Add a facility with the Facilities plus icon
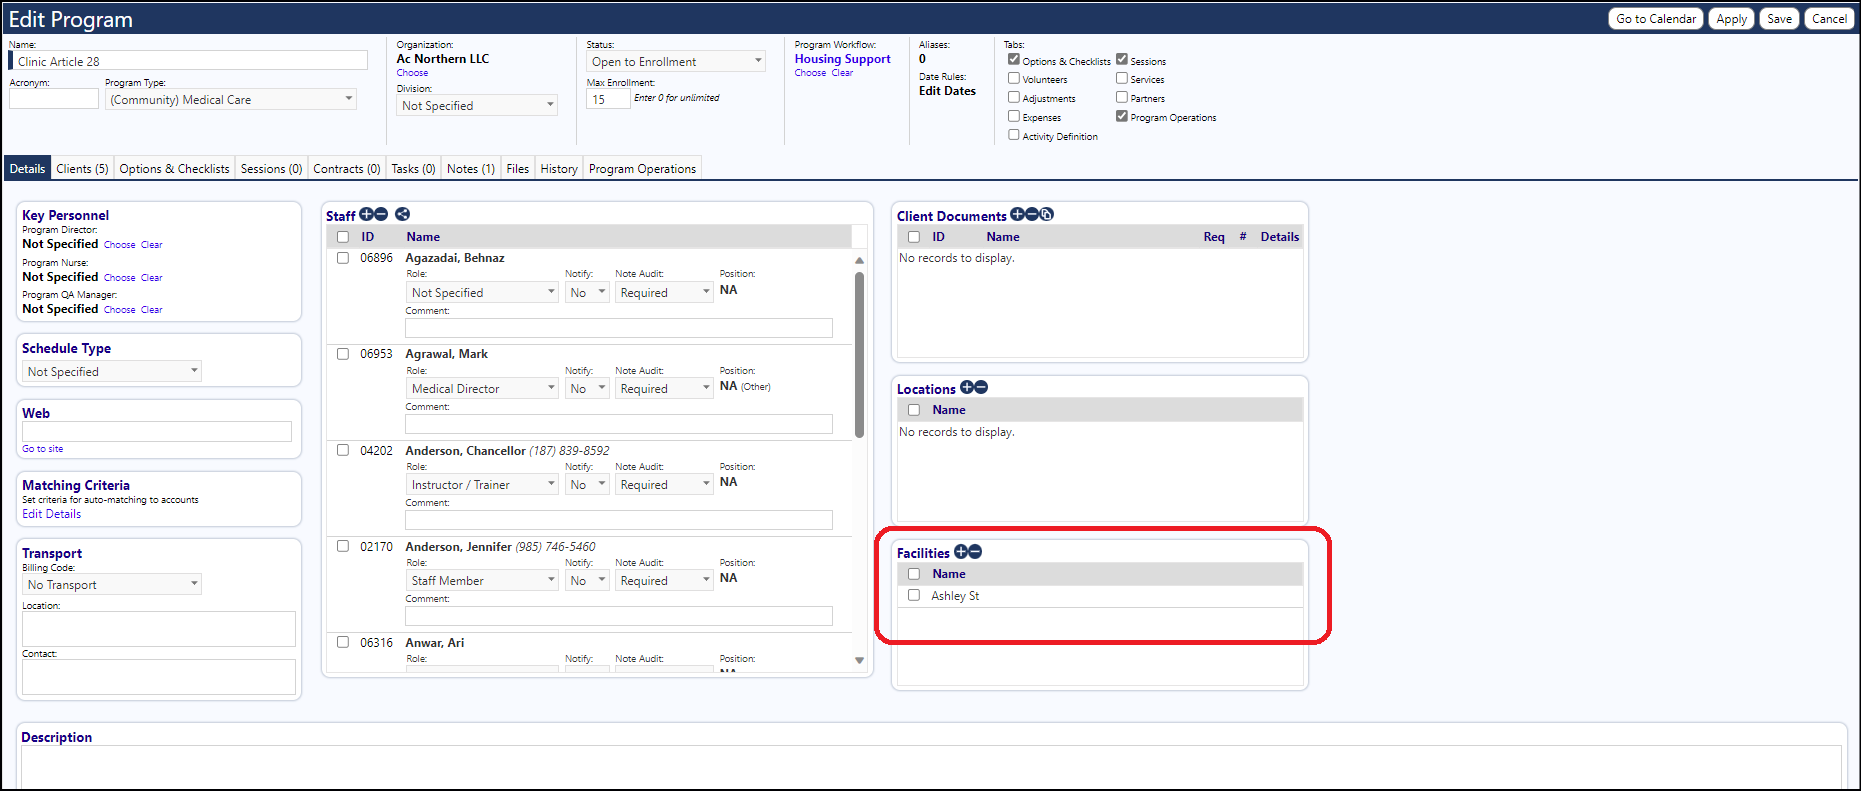Image resolution: width=1861 pixels, height=791 pixels. (961, 551)
